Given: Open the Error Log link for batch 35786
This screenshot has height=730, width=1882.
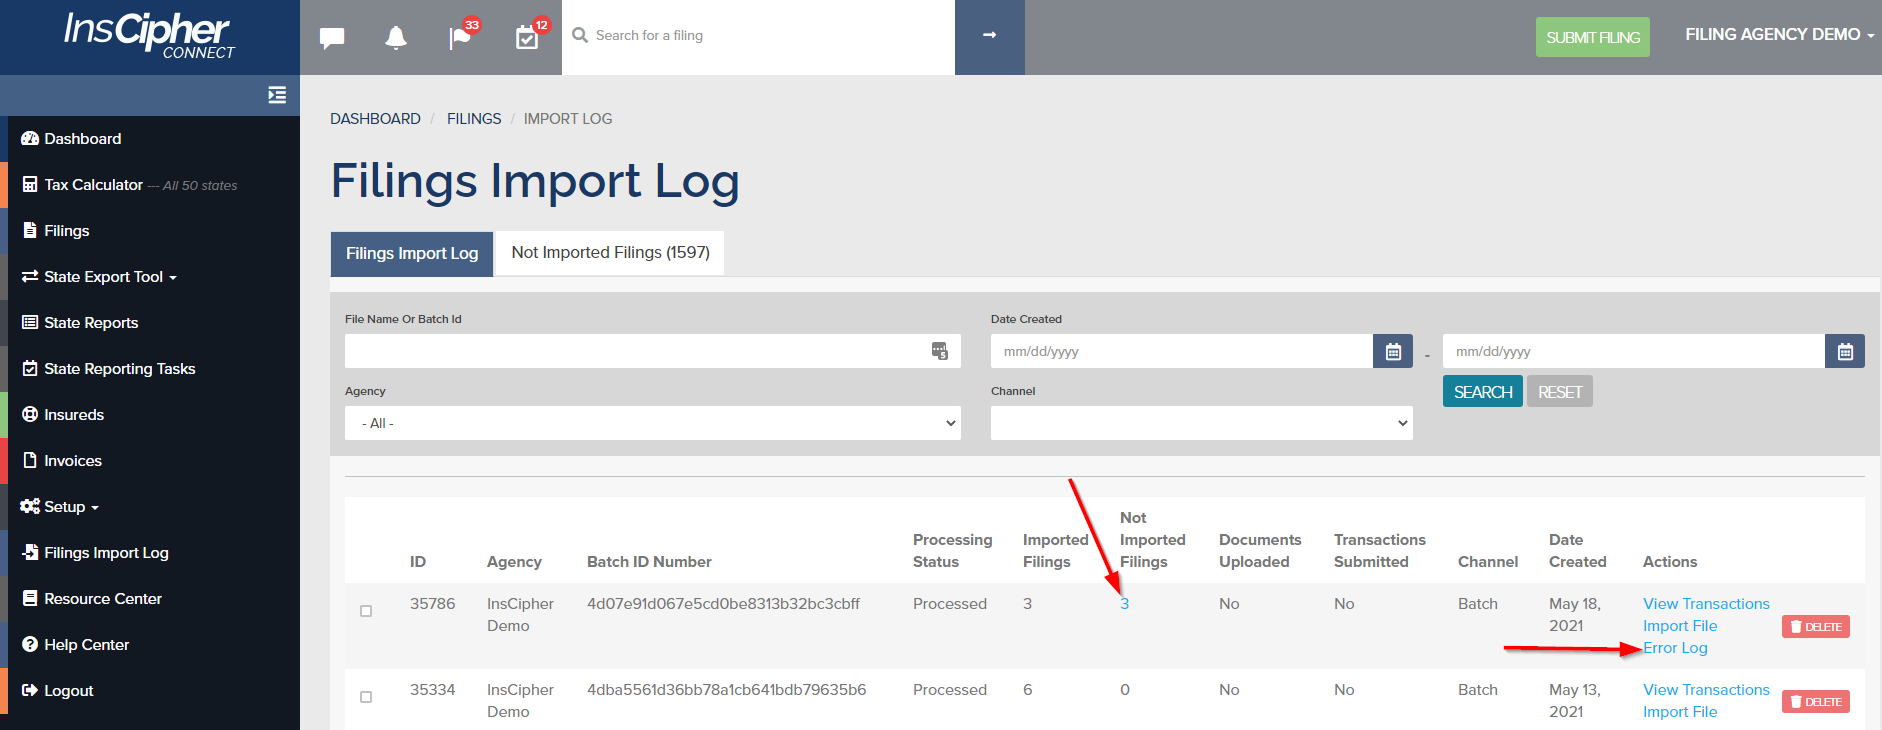Looking at the screenshot, I should [1675, 648].
